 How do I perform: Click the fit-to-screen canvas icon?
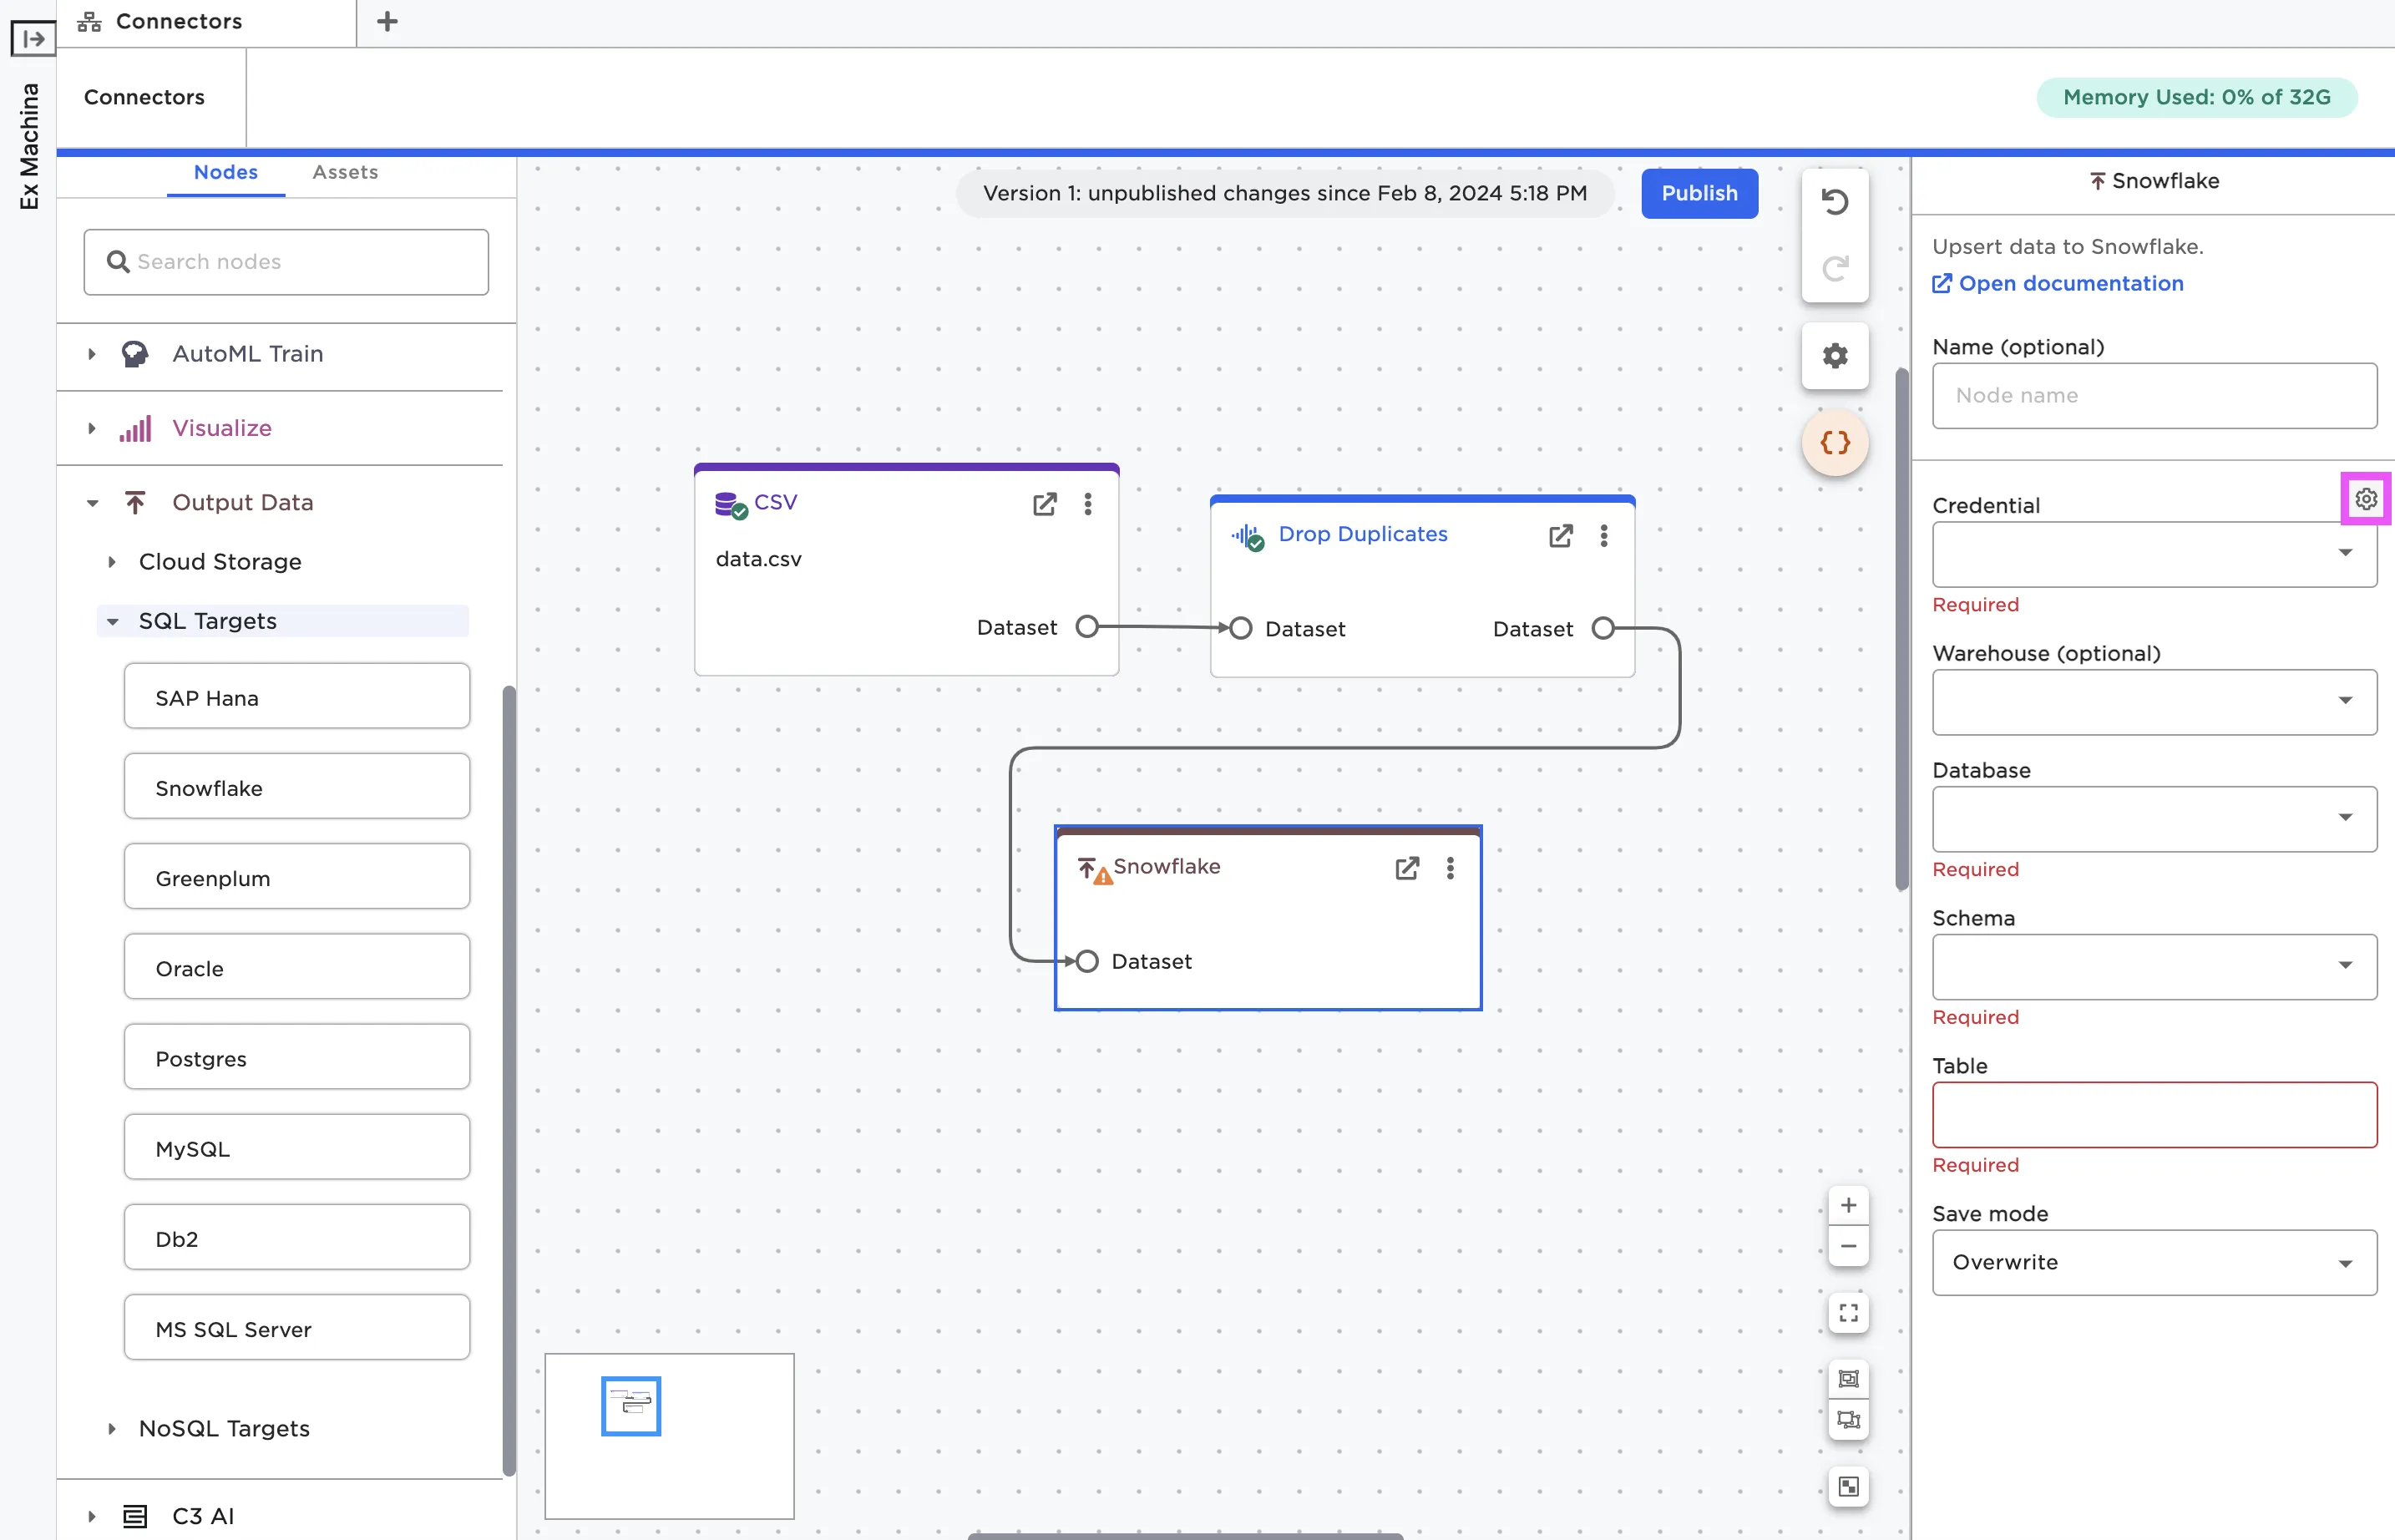pyautogui.click(x=1848, y=1313)
